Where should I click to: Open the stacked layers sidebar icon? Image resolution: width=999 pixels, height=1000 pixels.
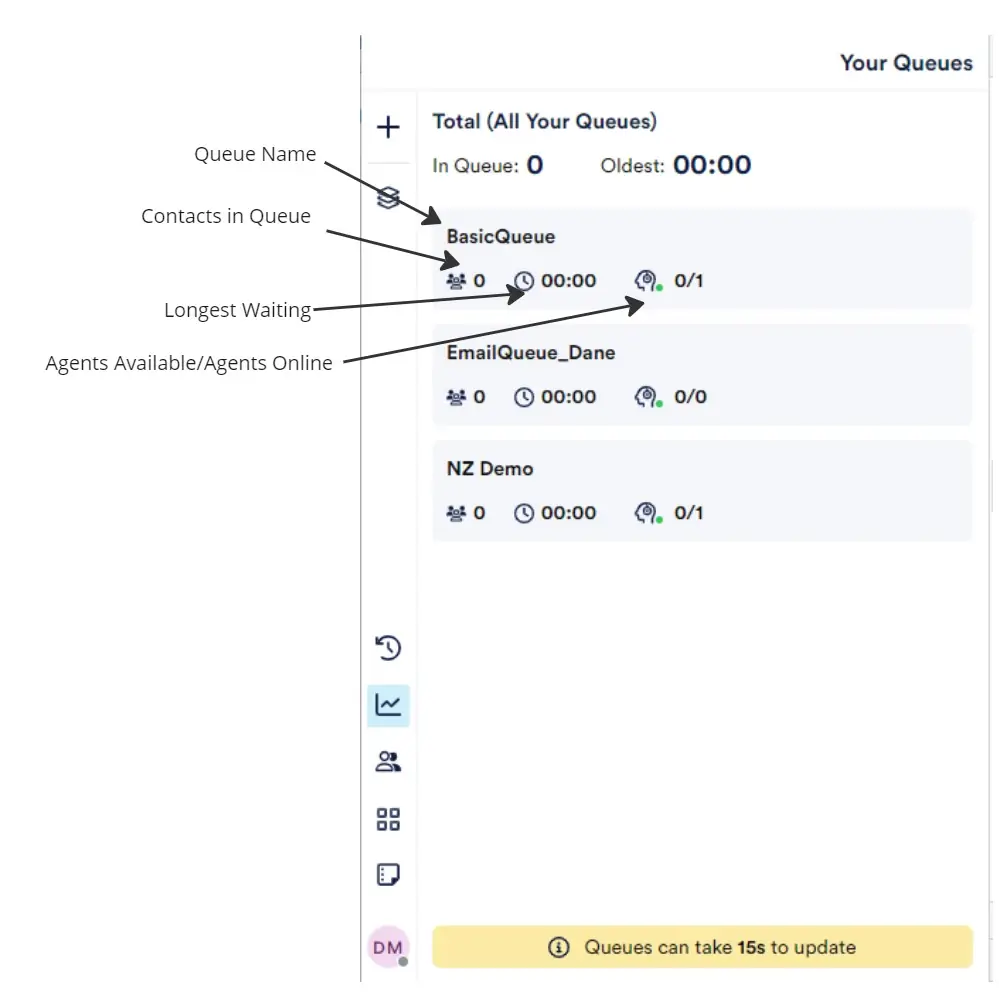(x=388, y=198)
